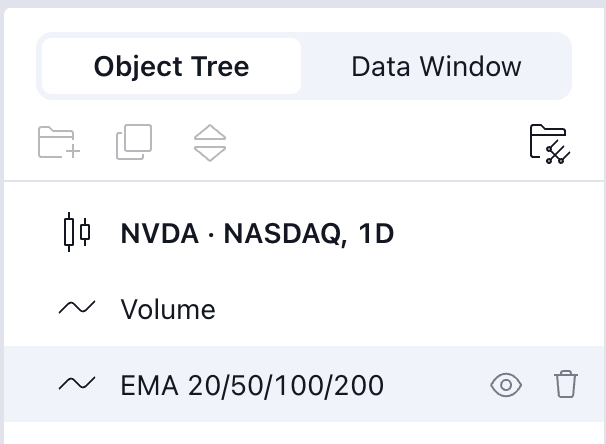Click the trash can in the EMA row
The width and height of the screenshot is (606, 444).
tap(565, 384)
